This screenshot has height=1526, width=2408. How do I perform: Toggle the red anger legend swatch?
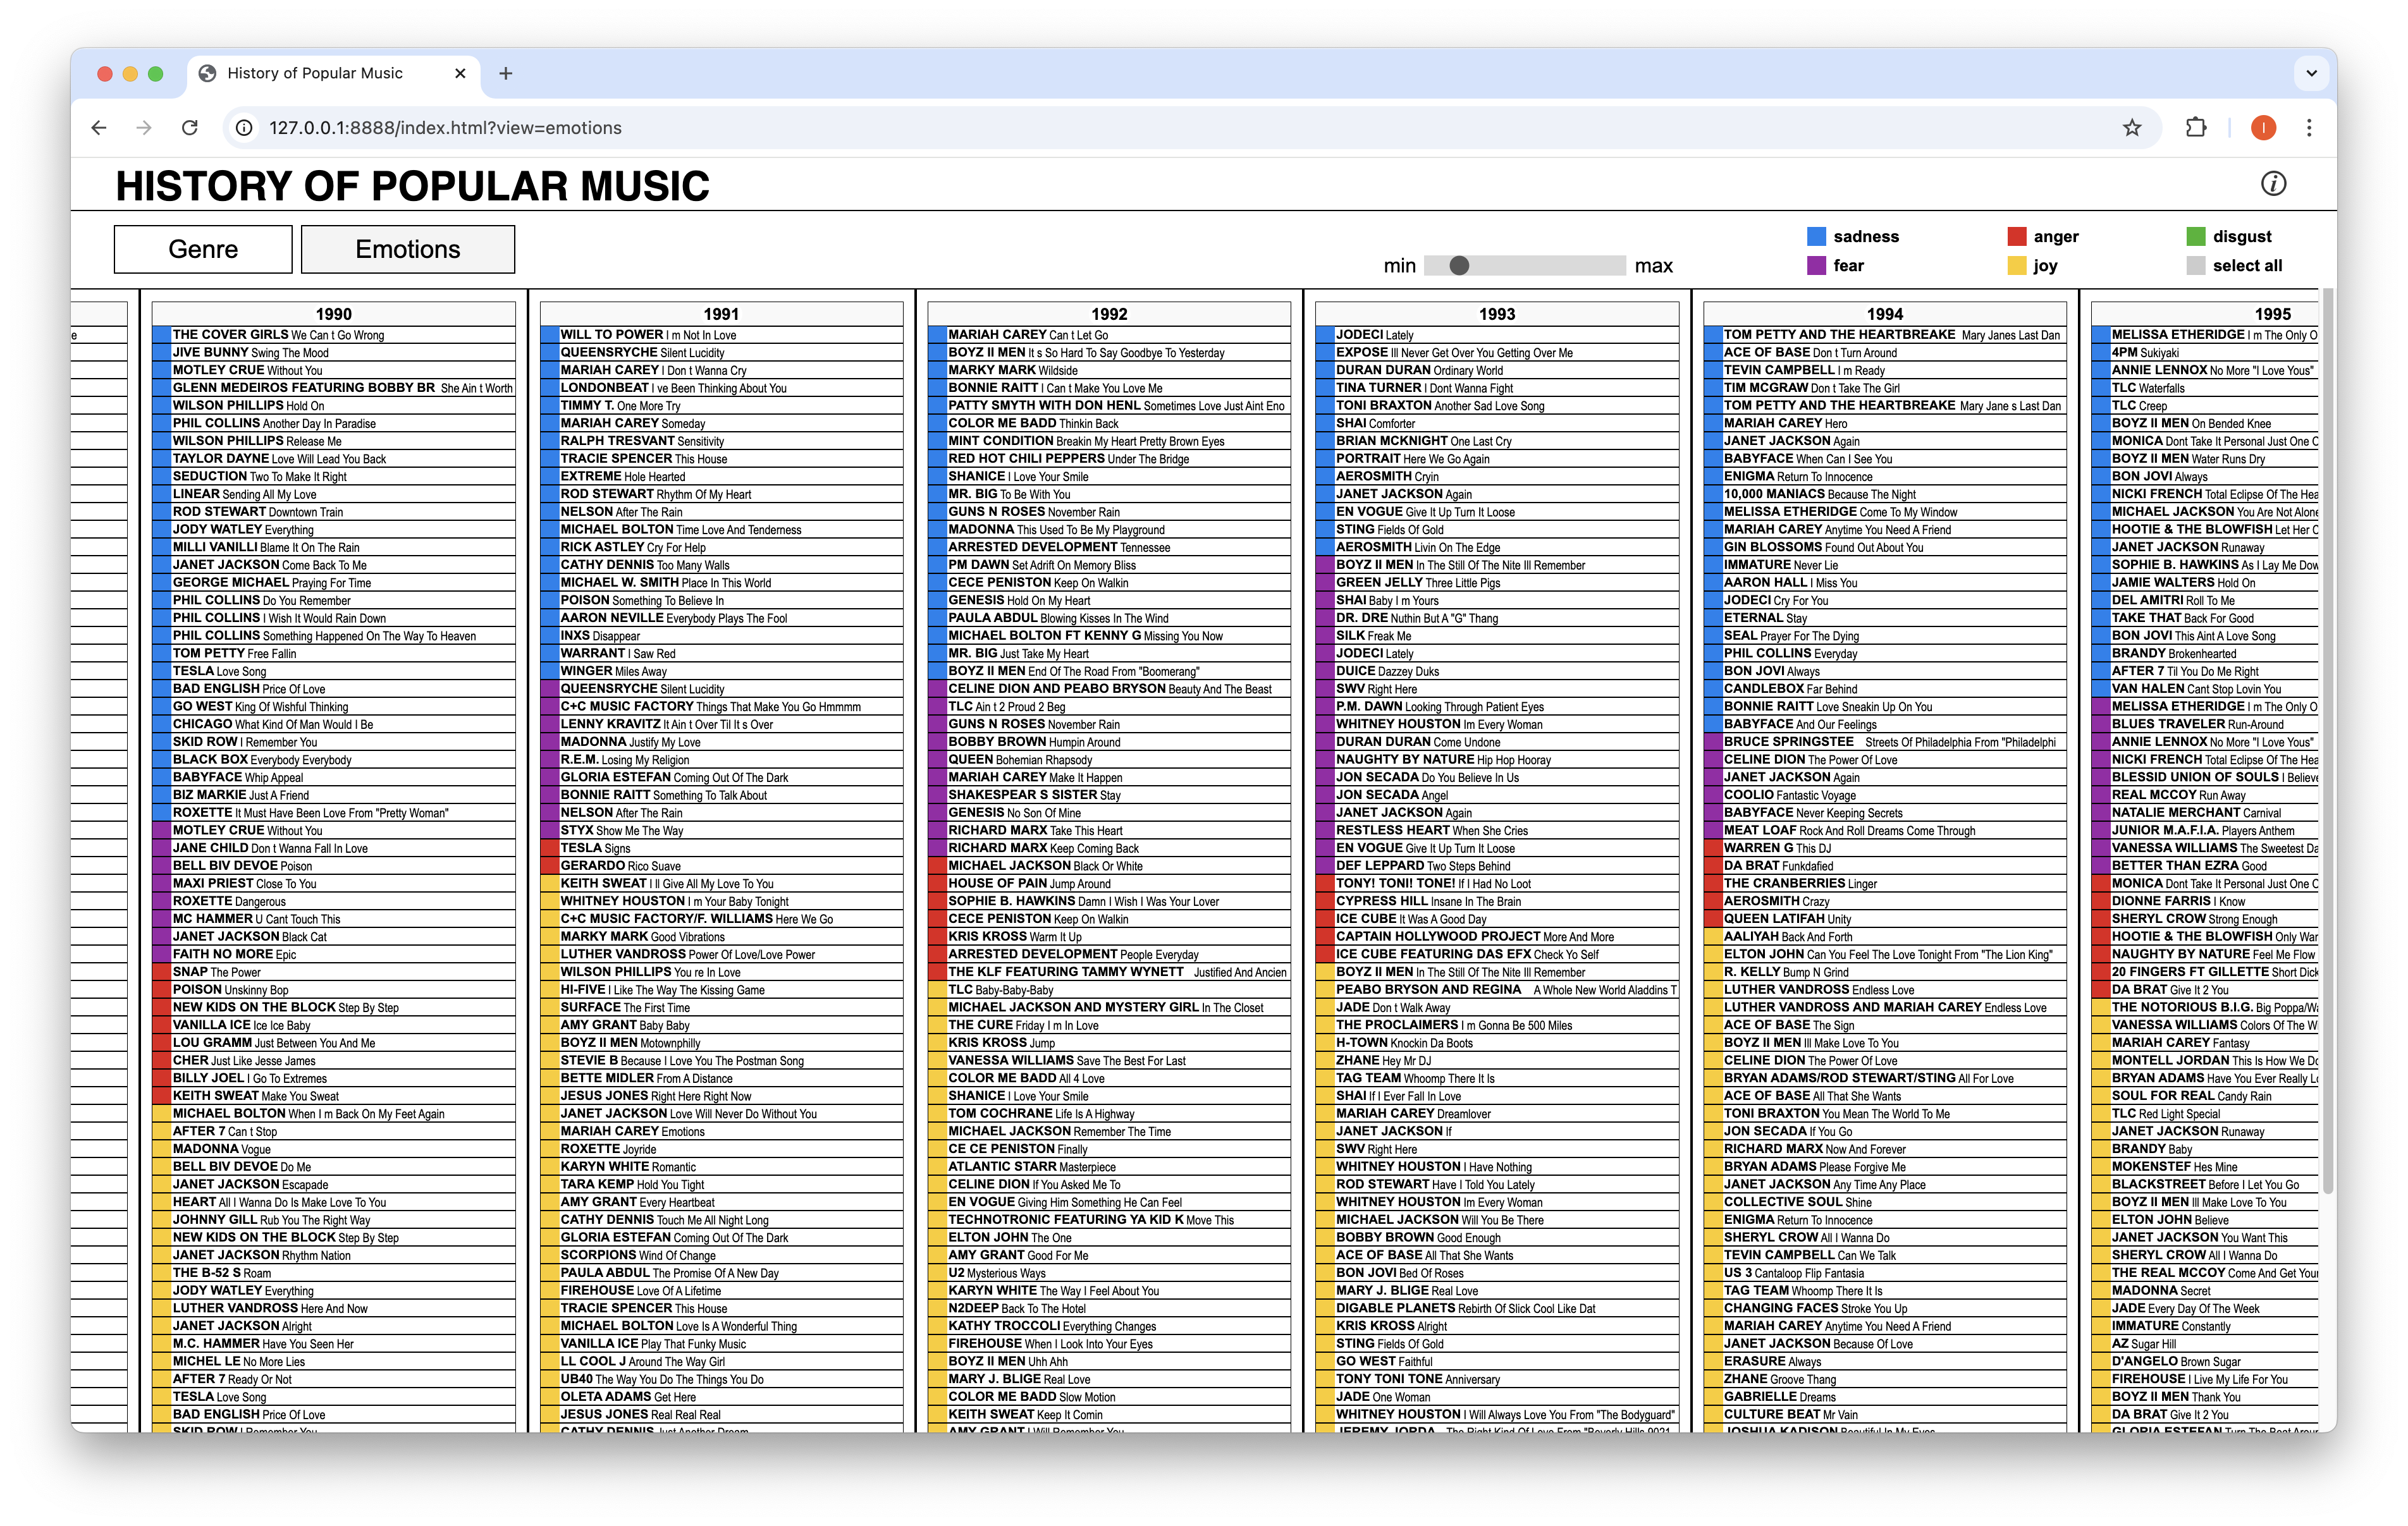pyautogui.click(x=2017, y=237)
